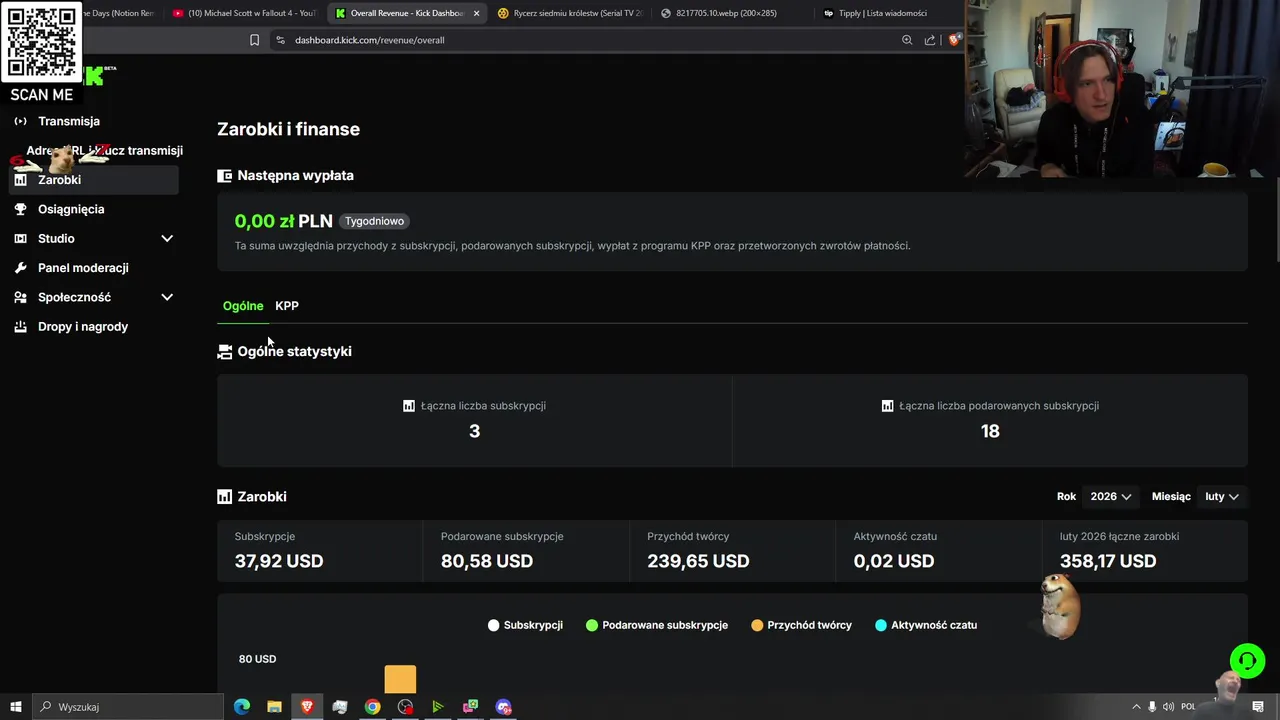Click the Panel moderacji wrench icon

20,268
